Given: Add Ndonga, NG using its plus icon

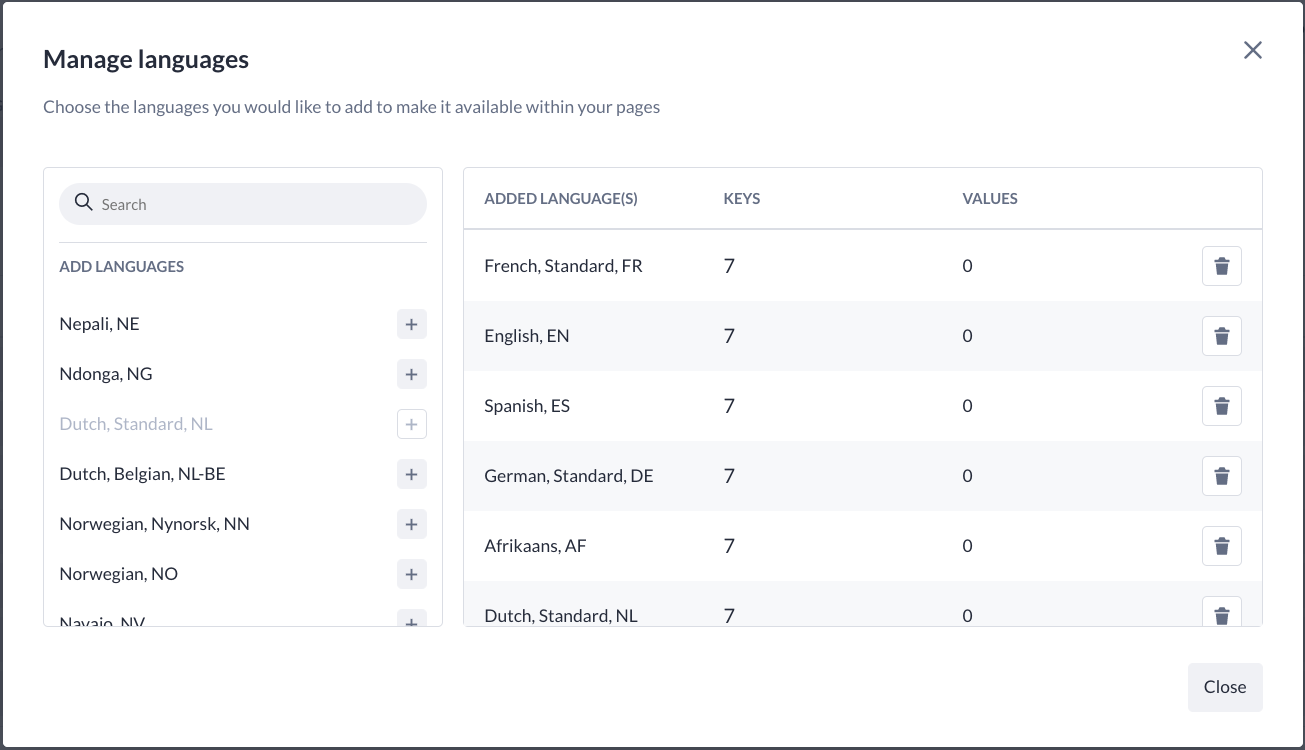Looking at the screenshot, I should [411, 374].
